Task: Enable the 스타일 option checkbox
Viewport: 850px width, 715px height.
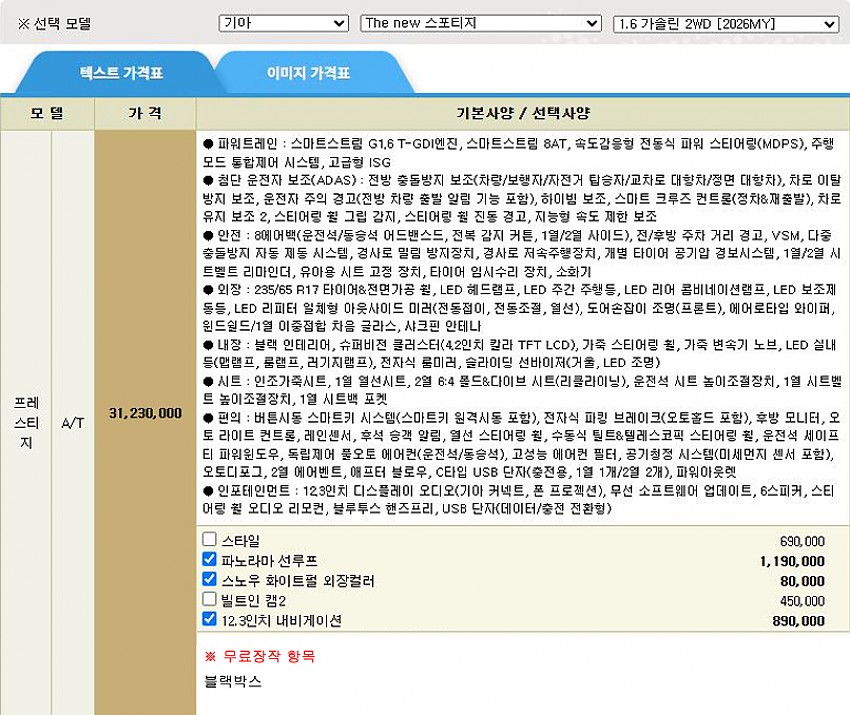Action: click(209, 540)
